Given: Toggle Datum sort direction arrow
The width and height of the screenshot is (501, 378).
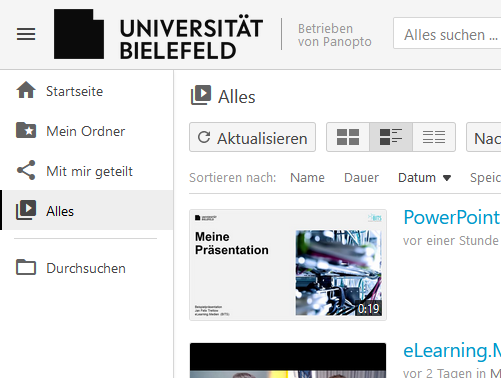Looking at the screenshot, I should point(447,178).
